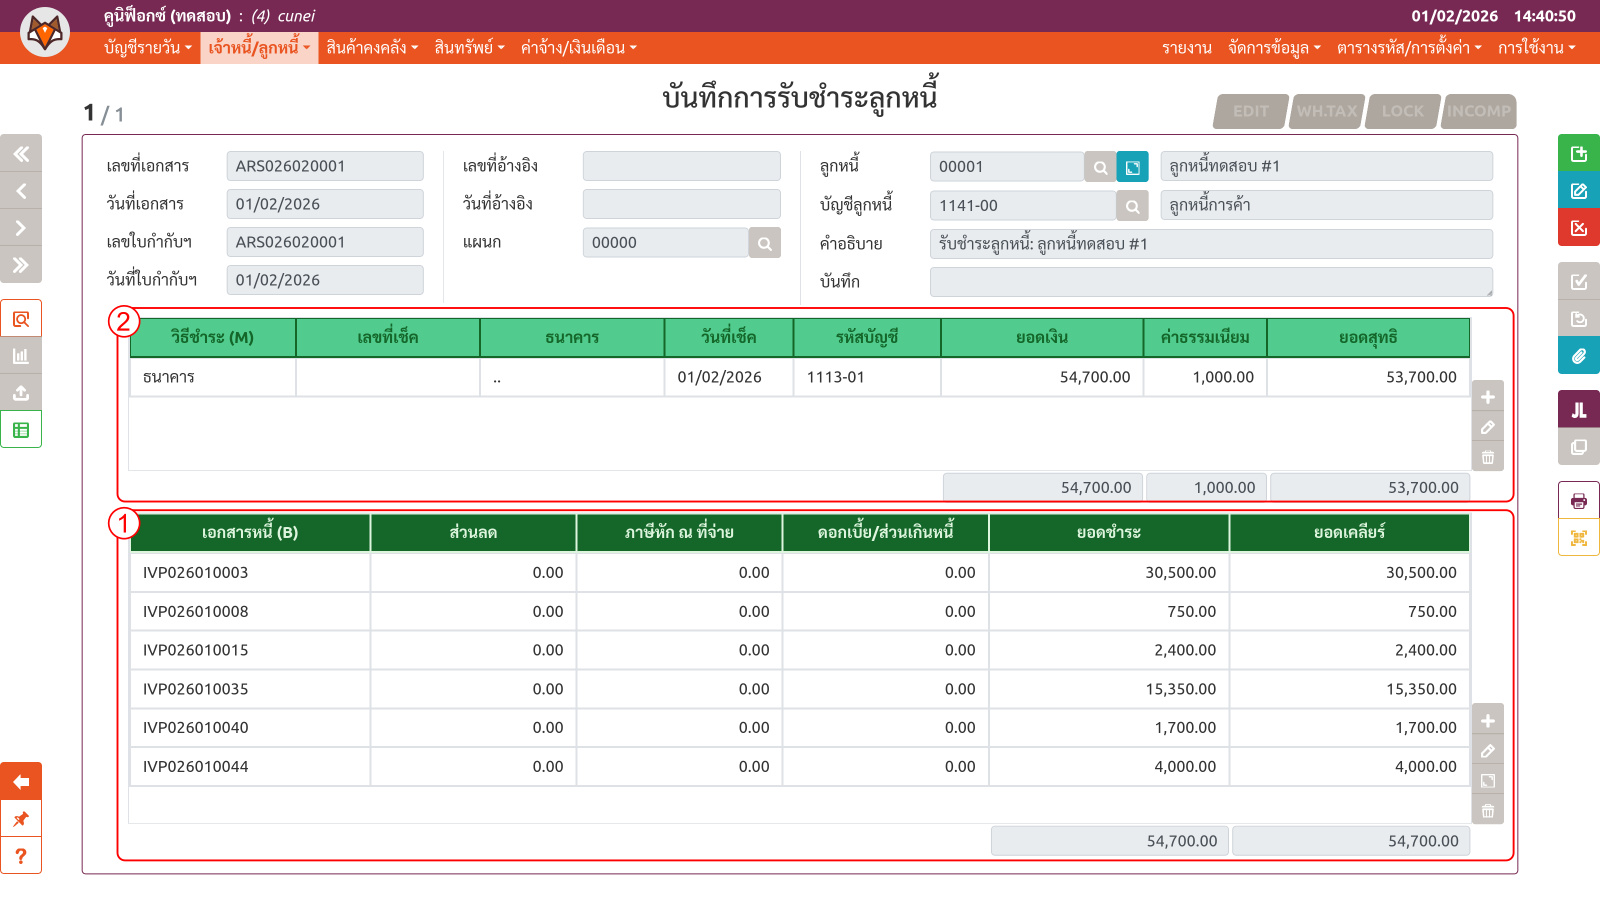The width and height of the screenshot is (1600, 900).
Task: Jump to first record with double-left arrows
Action: click(21, 154)
